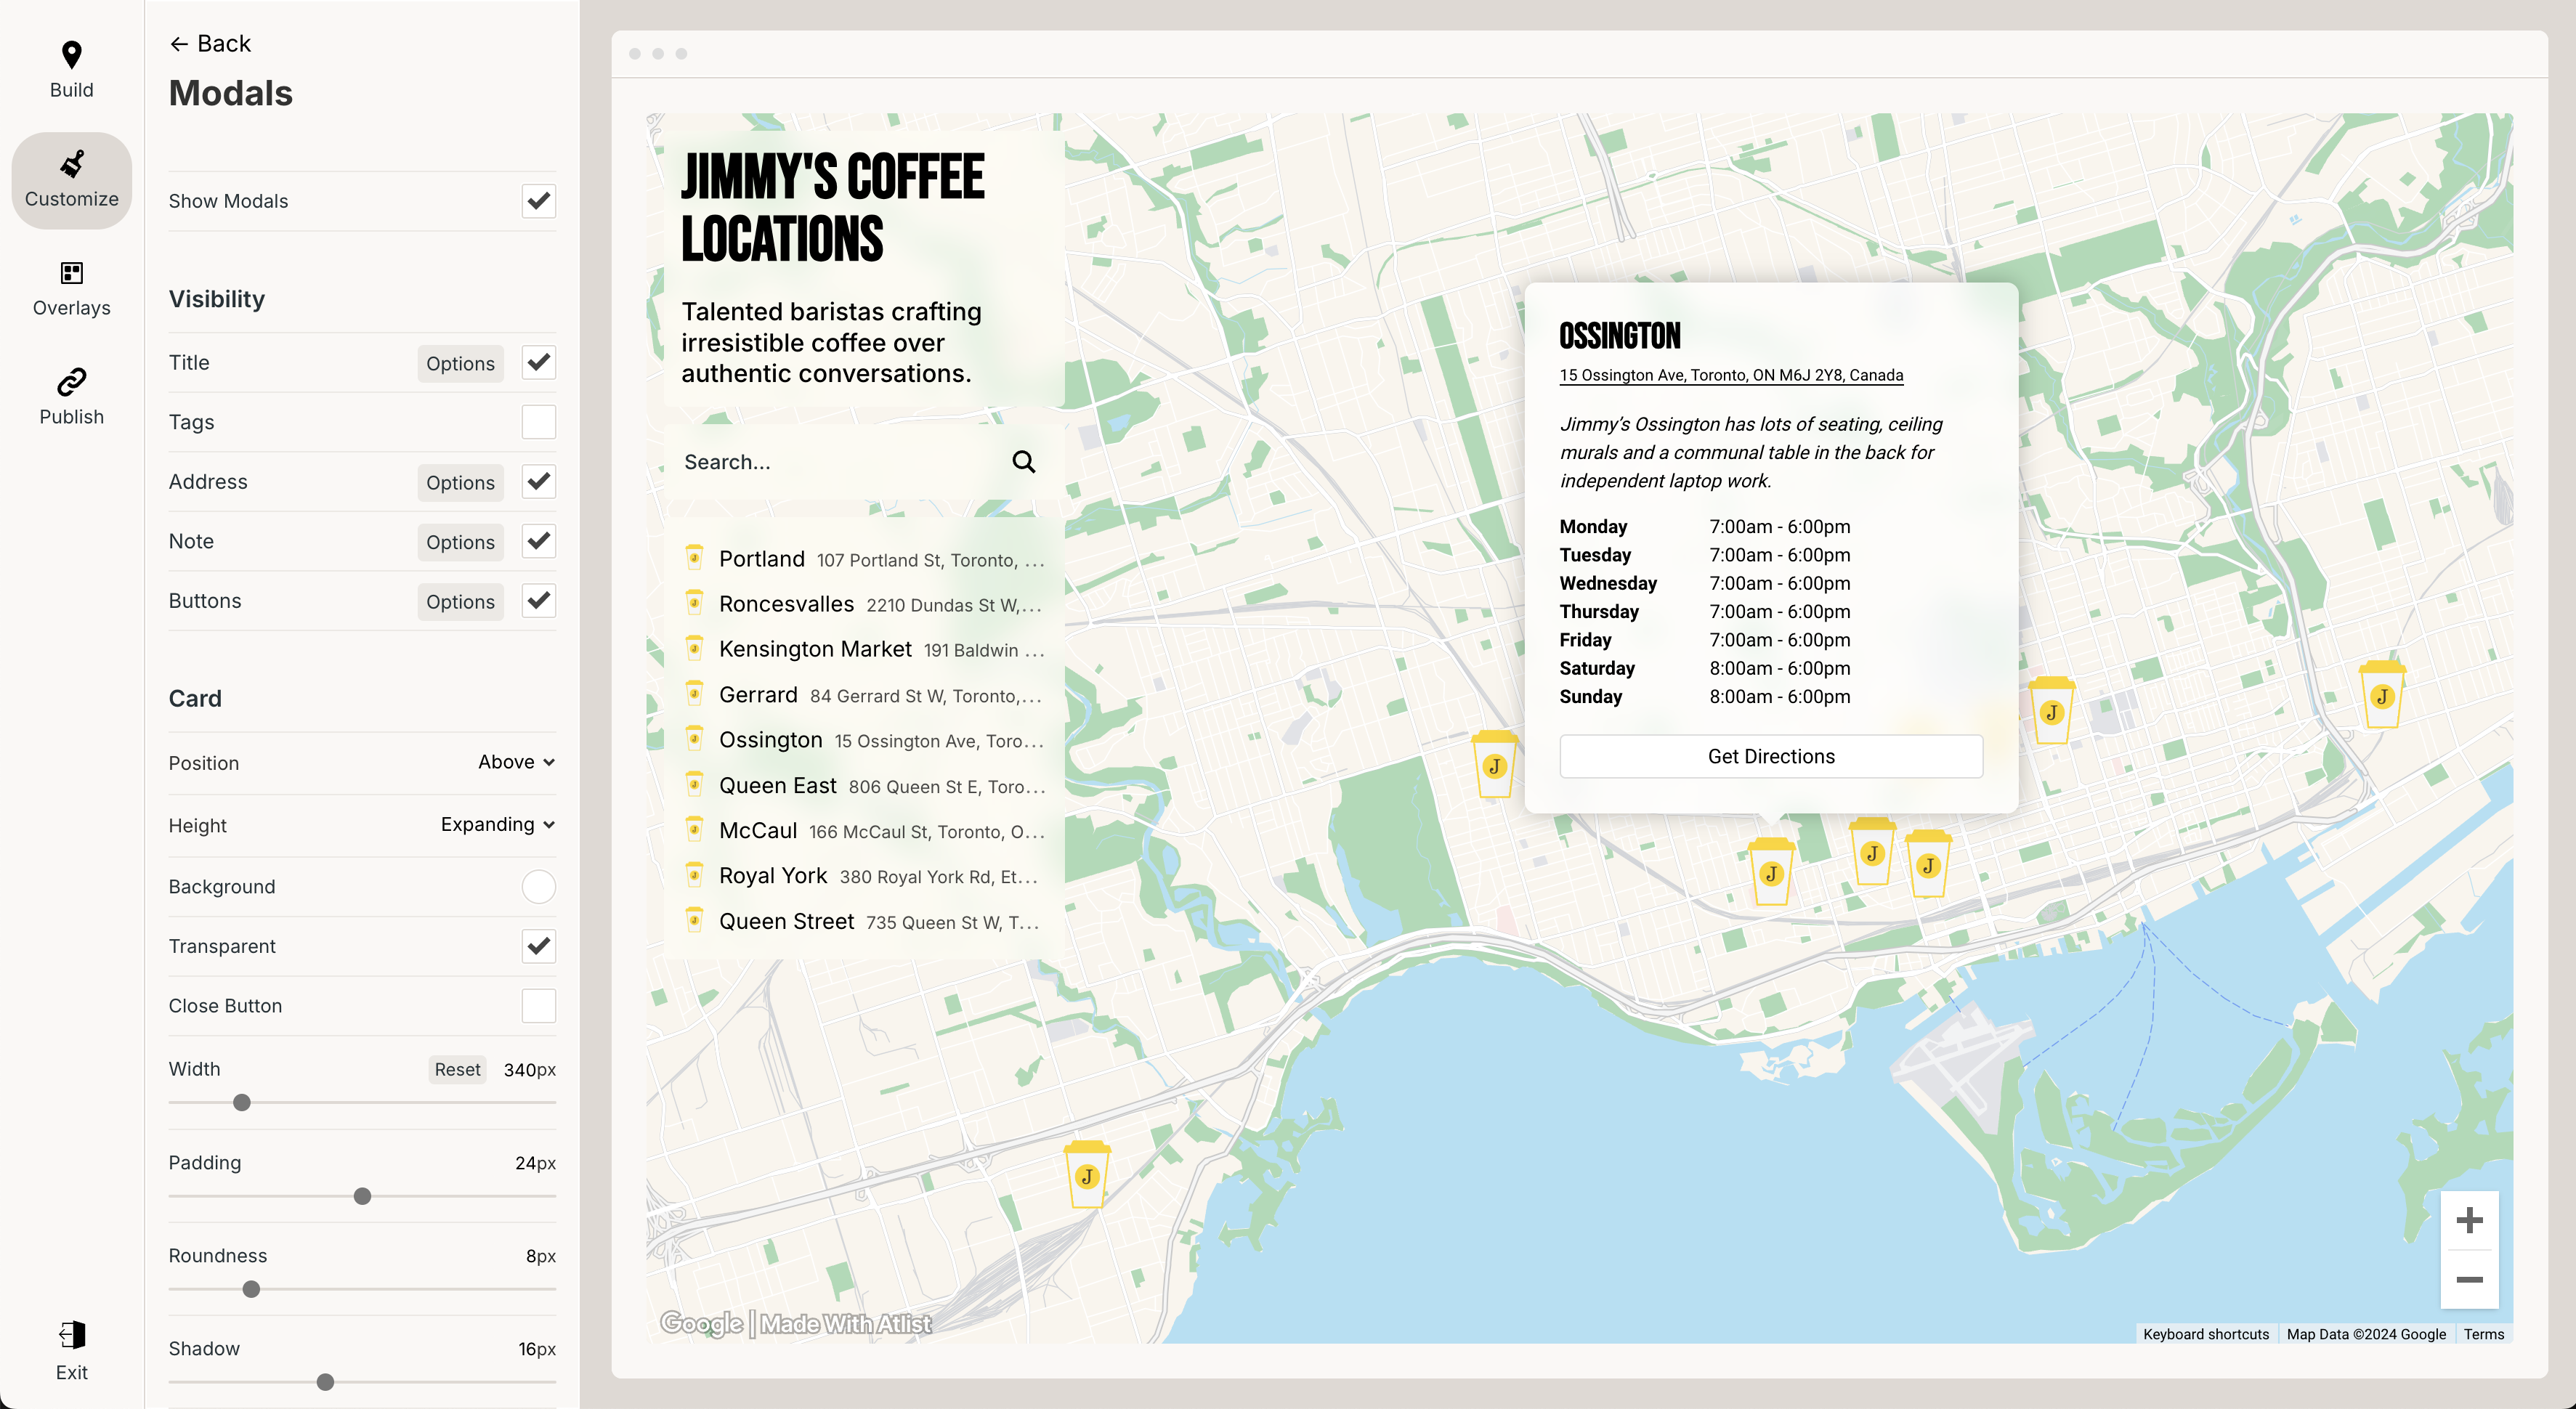Click the search magnifier icon
The height and width of the screenshot is (1409, 2576).
click(1023, 462)
